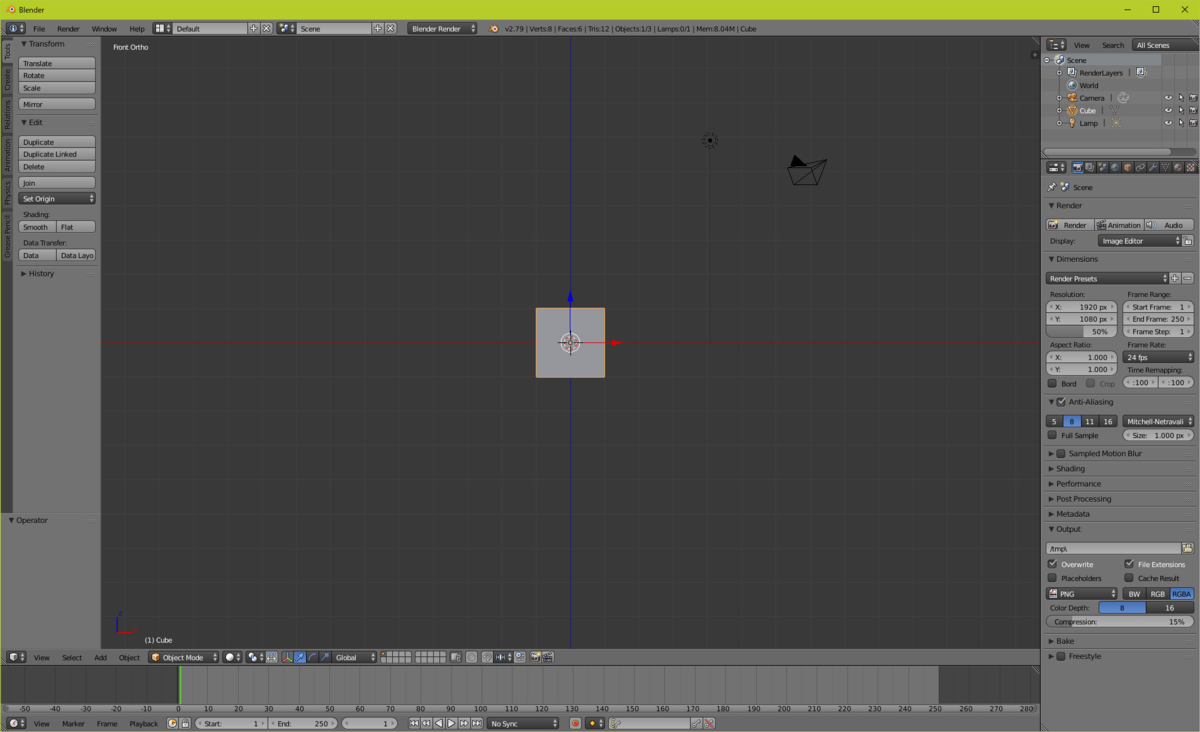The height and width of the screenshot is (732, 1200).
Task: Open the World properties tab icon
Action: coord(1115,167)
